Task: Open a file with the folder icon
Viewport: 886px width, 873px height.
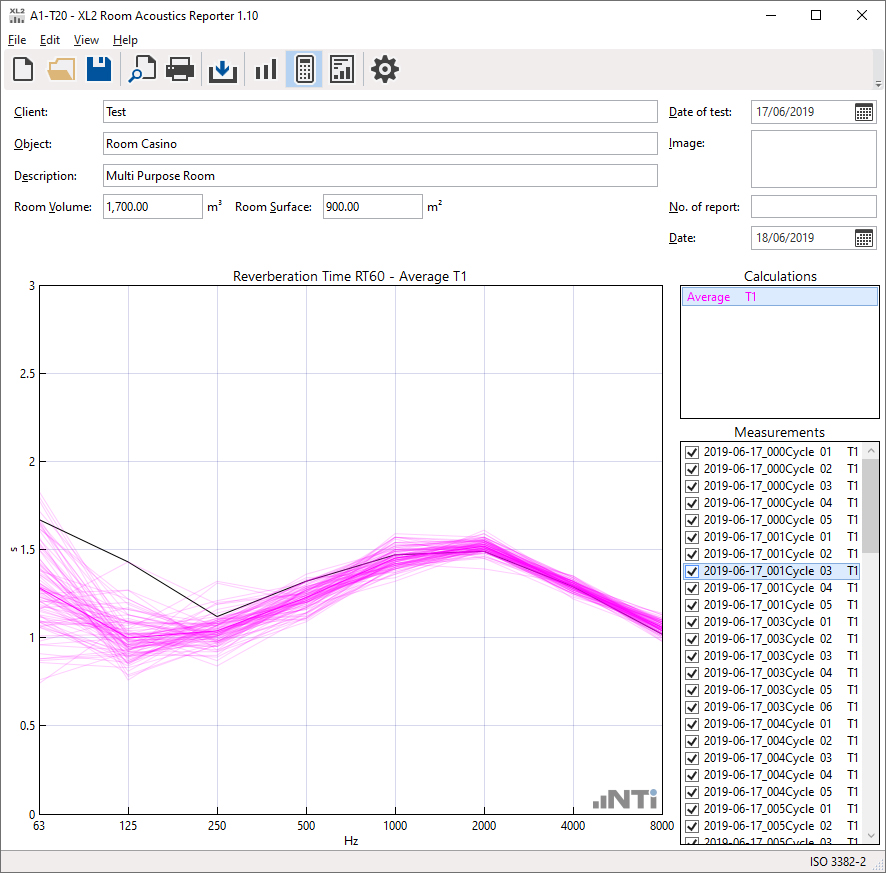Action: coord(61,69)
